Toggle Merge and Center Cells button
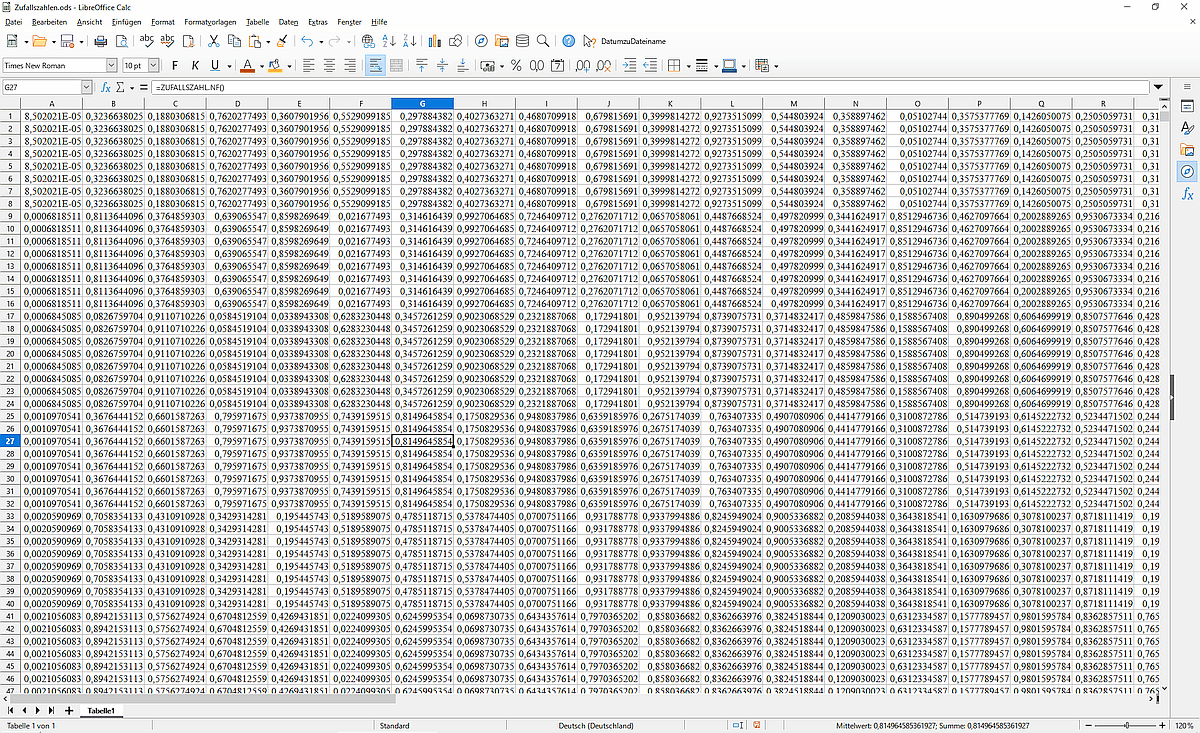The image size is (1200, 733). tap(396, 65)
